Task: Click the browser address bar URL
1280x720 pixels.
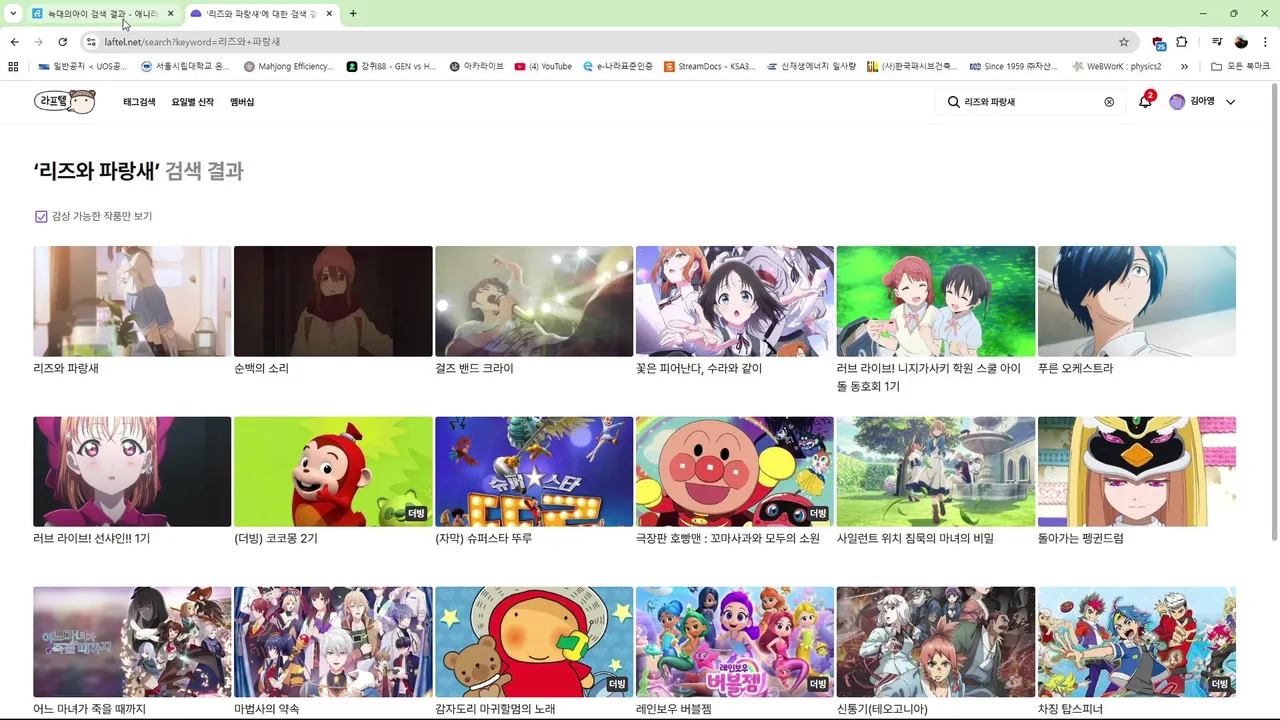Action: 192,42
